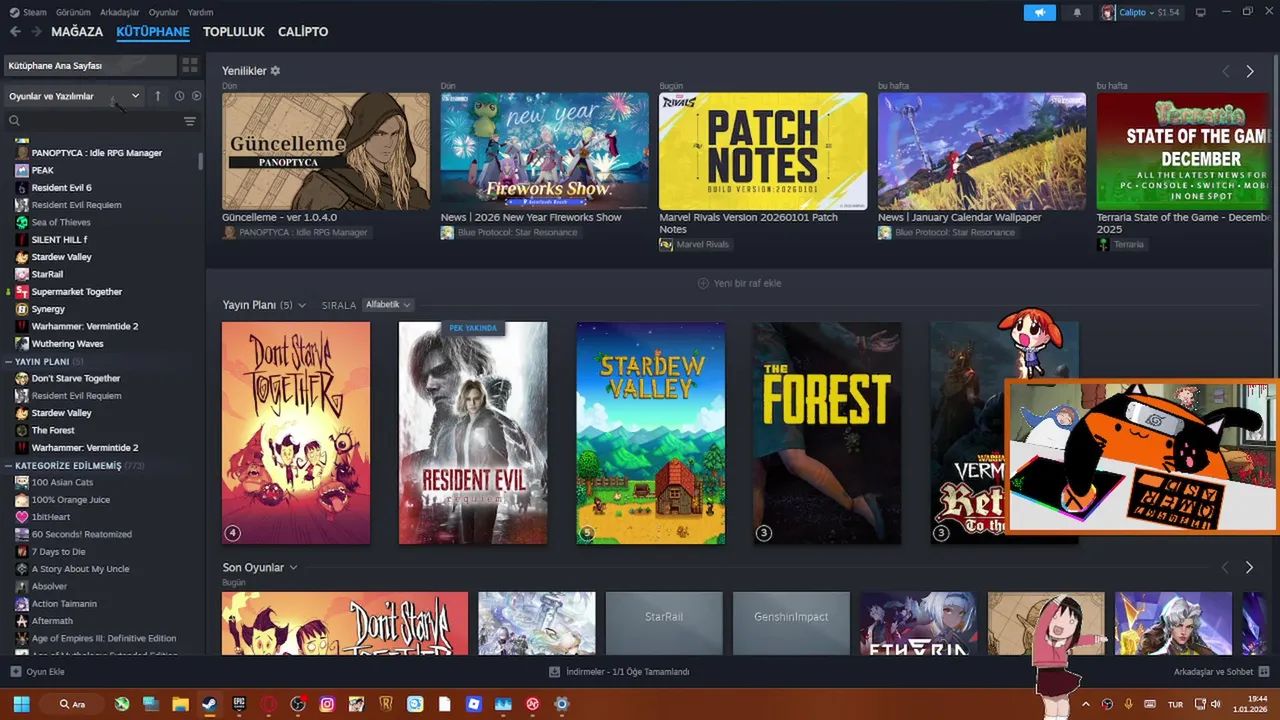Screen dimensions: 1280x720
Task: Open Arkadaşlar ve Sohbet chat icon
Action: coord(1263,672)
